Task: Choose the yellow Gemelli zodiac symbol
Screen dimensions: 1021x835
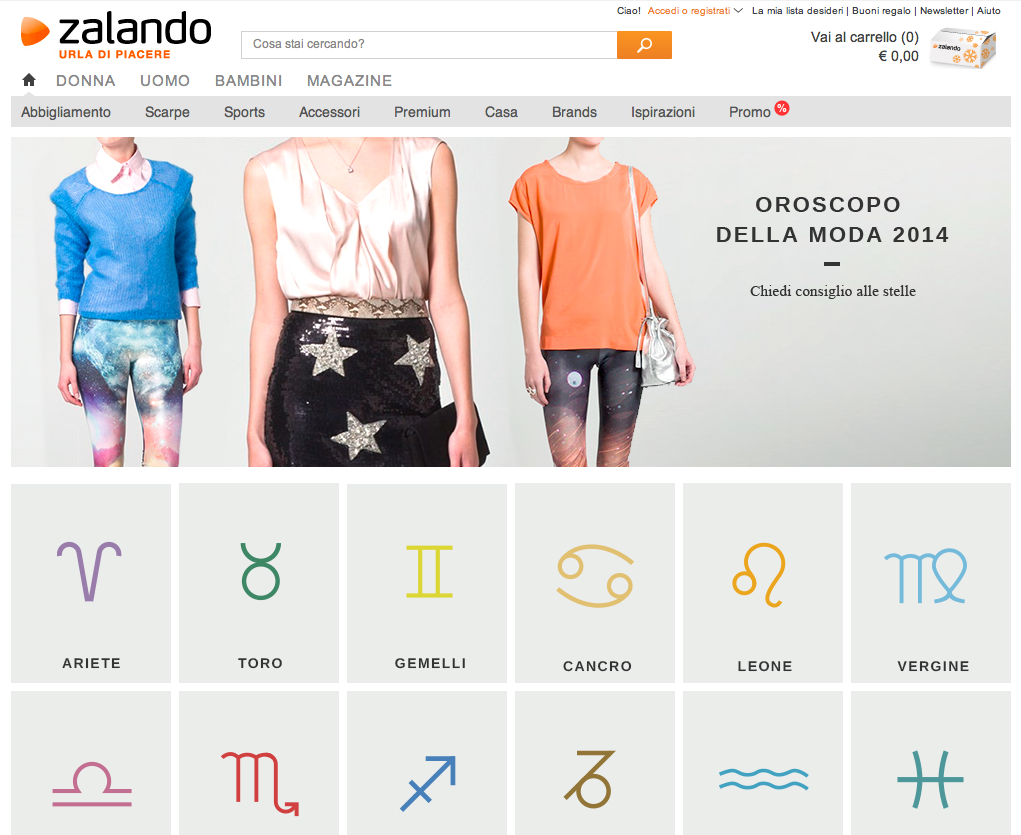Action: point(429,571)
